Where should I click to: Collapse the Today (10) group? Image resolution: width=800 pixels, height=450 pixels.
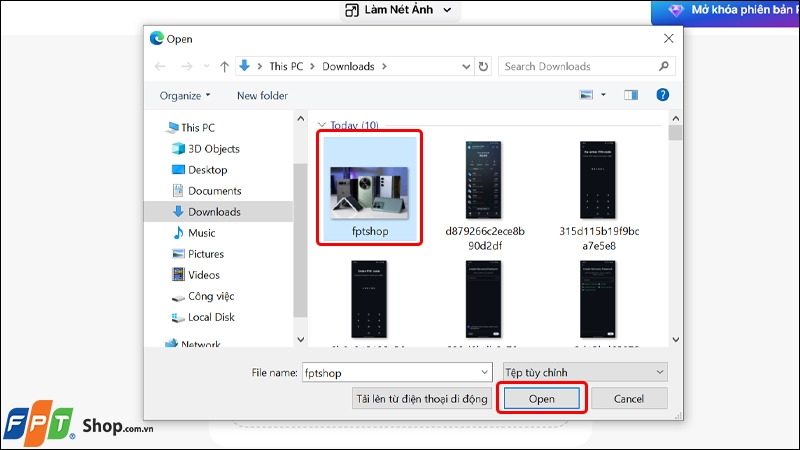(321, 125)
